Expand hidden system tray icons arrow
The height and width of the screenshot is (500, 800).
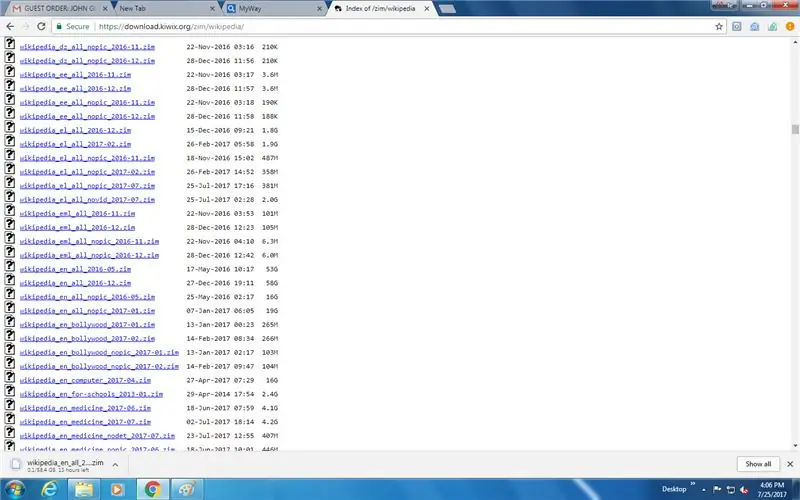click(x=704, y=490)
